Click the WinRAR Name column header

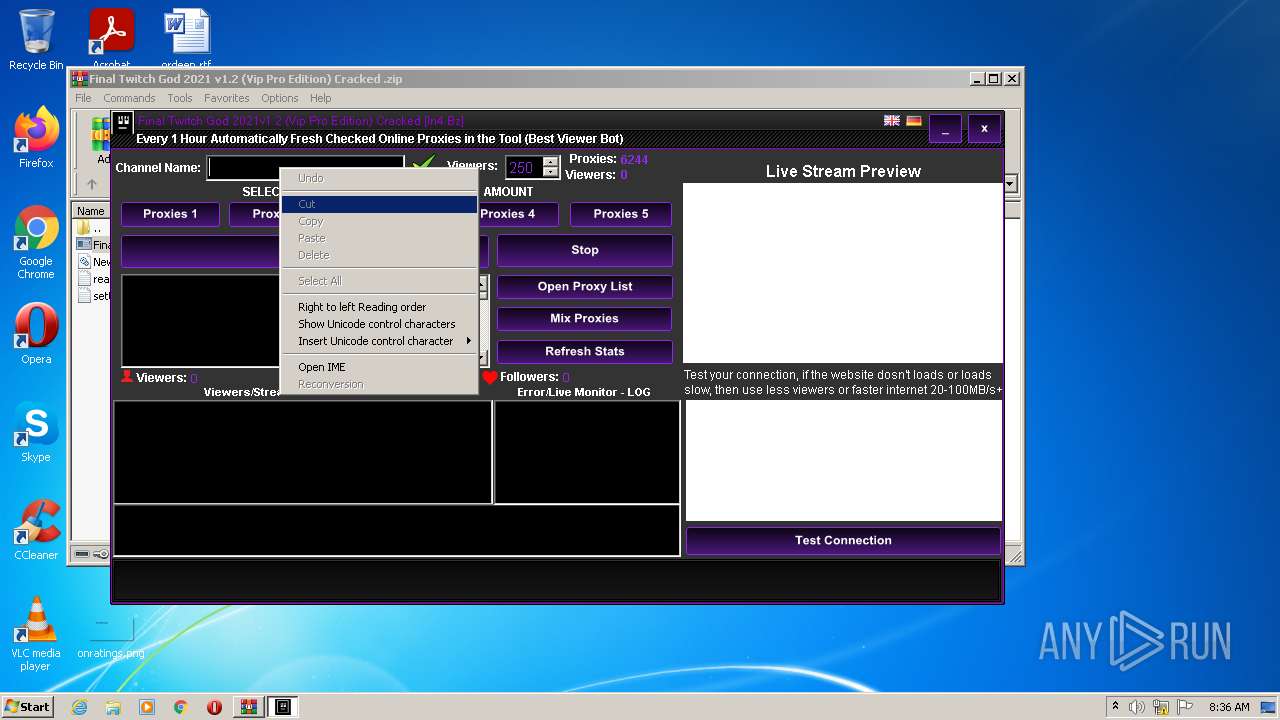[x=91, y=211]
